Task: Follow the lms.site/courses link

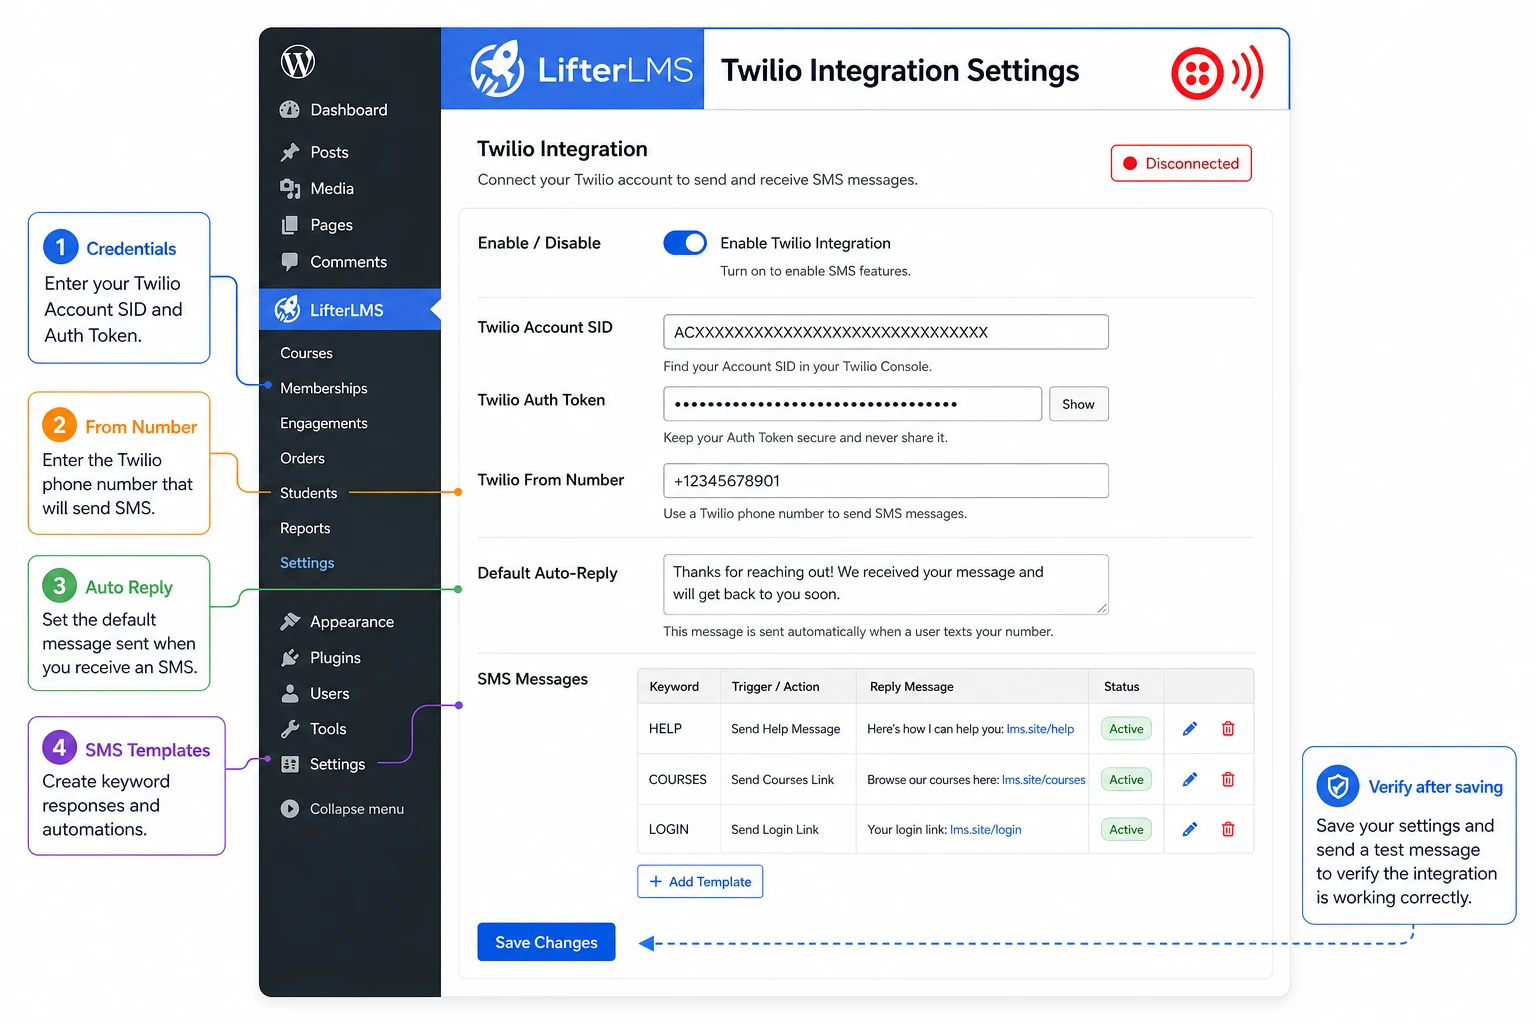Action: click(1043, 779)
